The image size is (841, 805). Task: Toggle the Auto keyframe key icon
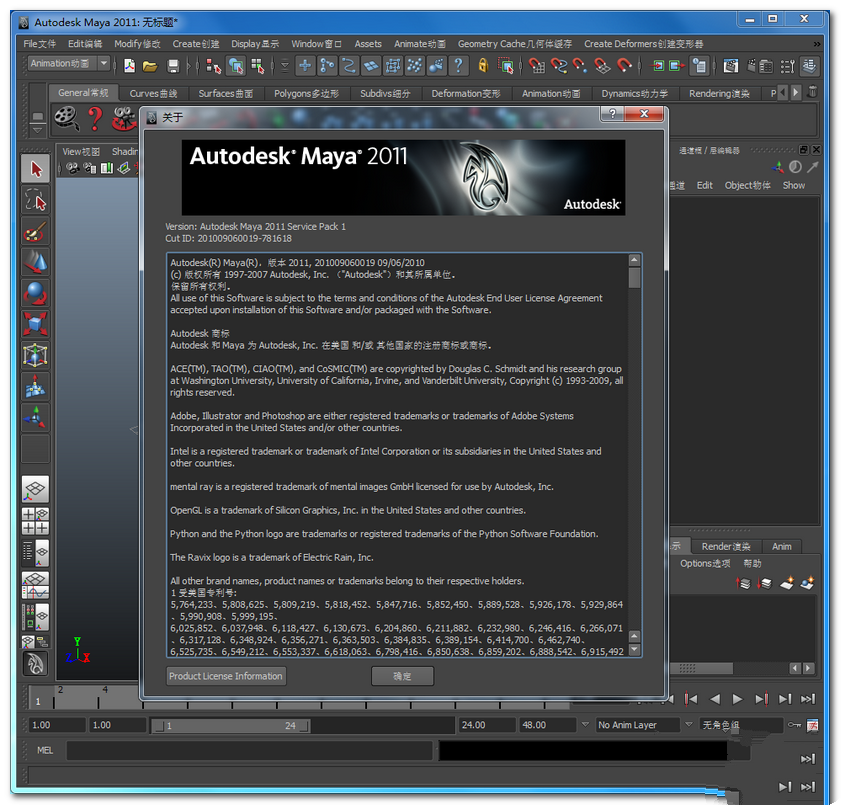794,725
